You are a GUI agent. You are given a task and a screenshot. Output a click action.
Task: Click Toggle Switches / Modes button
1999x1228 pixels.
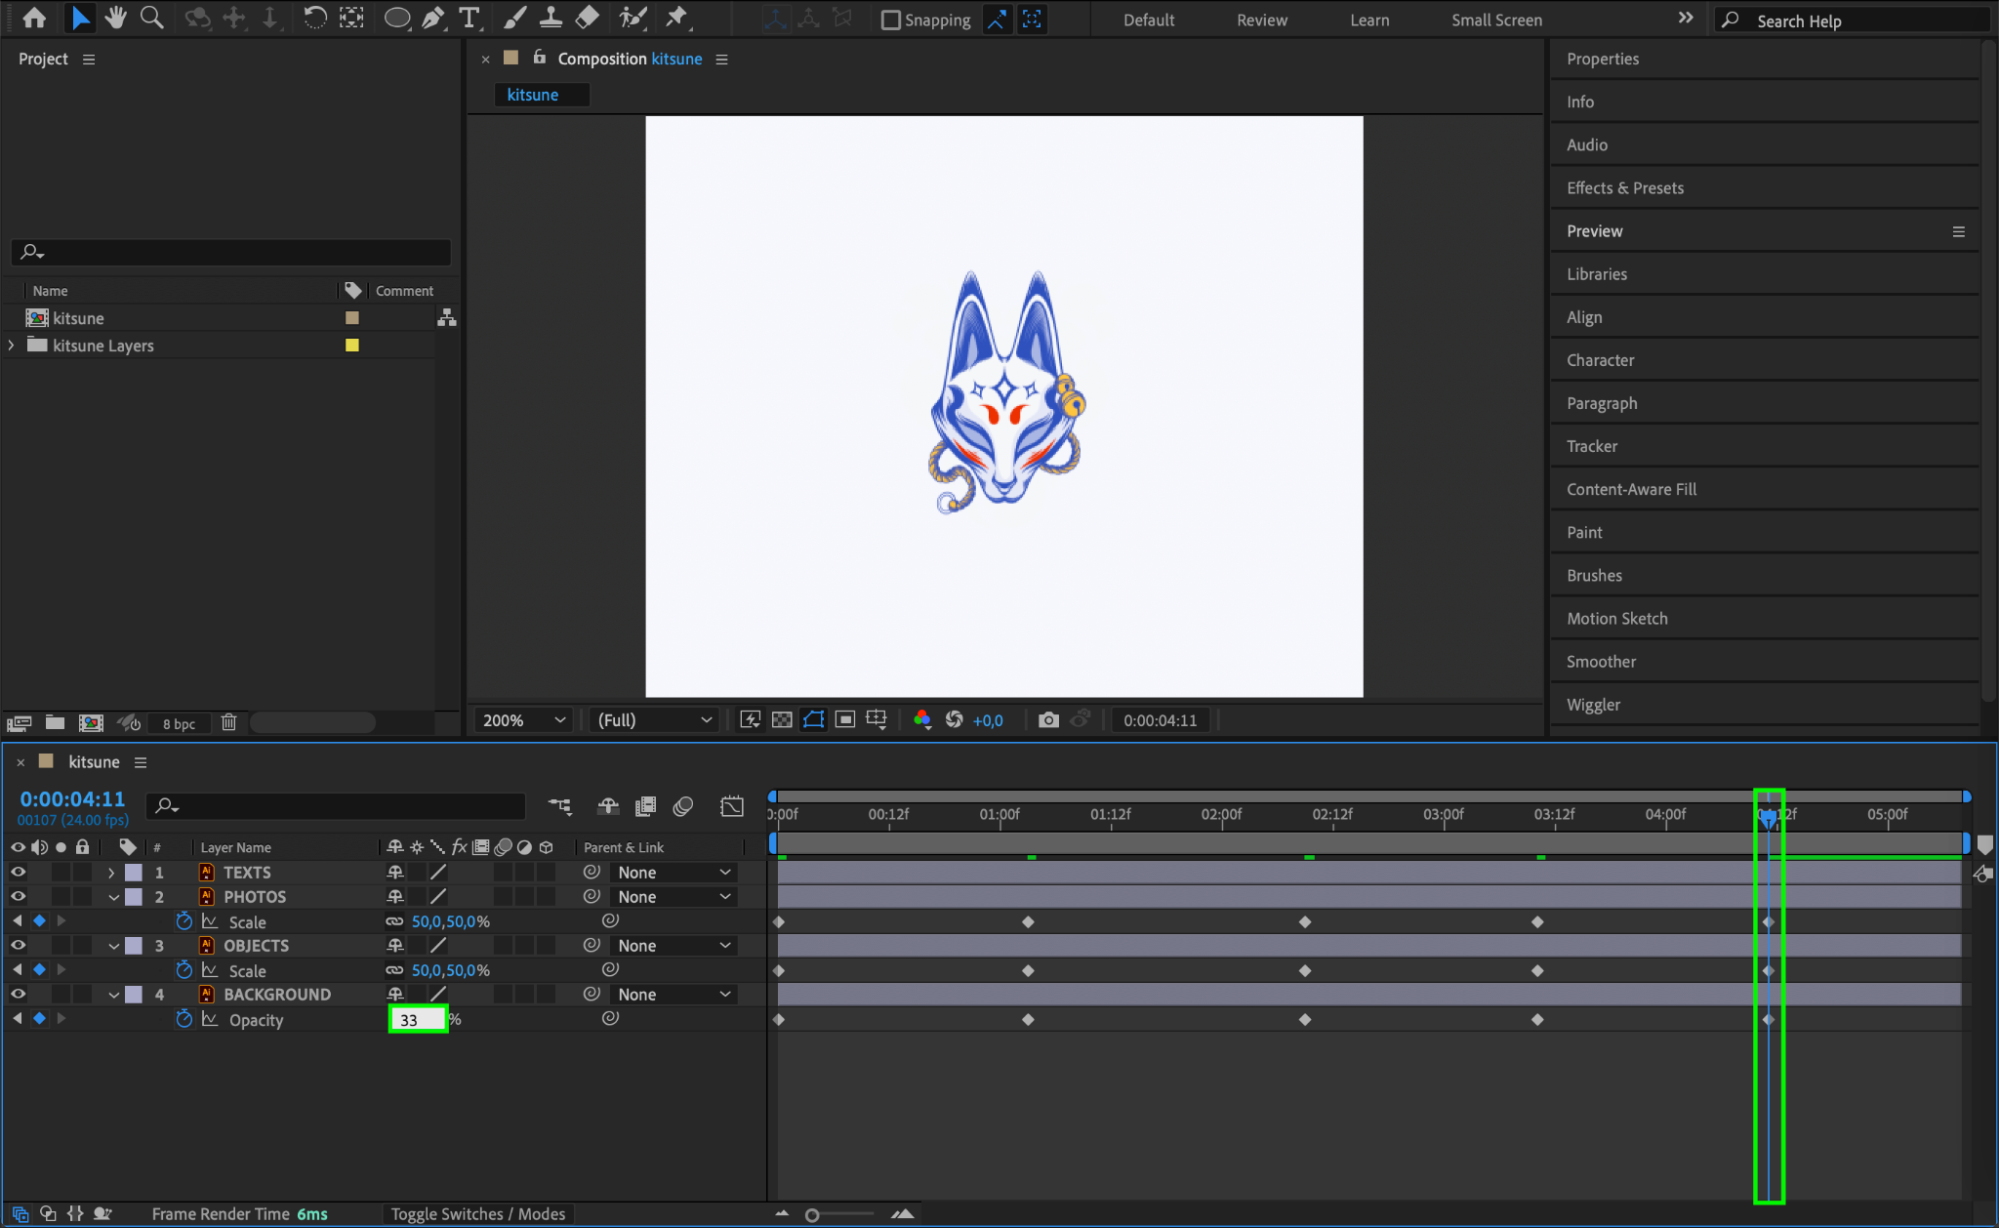coord(478,1214)
